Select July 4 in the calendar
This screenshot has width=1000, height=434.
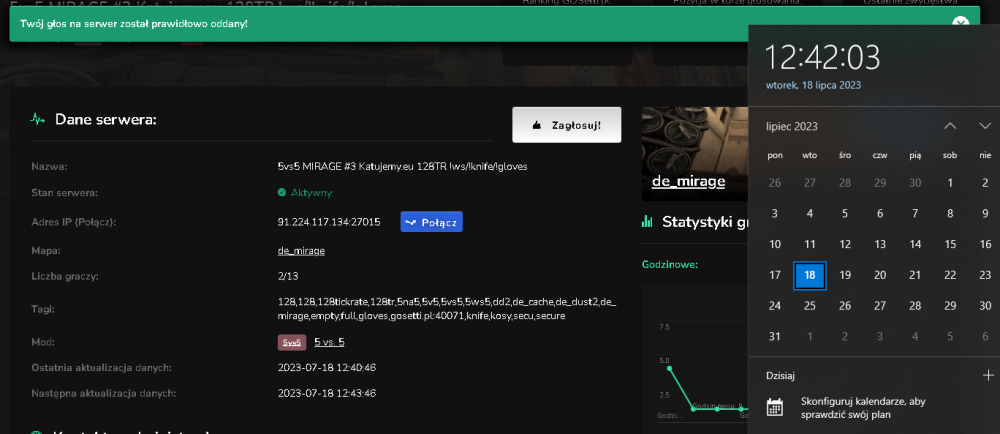click(810, 213)
